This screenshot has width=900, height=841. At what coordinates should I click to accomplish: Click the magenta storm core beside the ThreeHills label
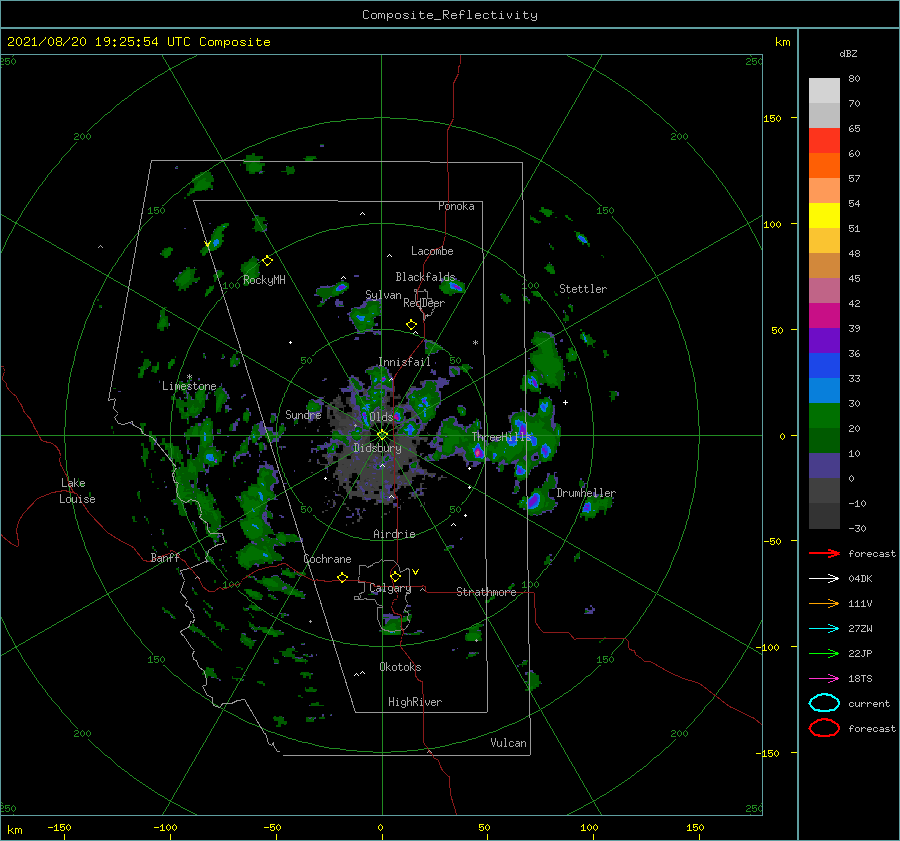[478, 453]
